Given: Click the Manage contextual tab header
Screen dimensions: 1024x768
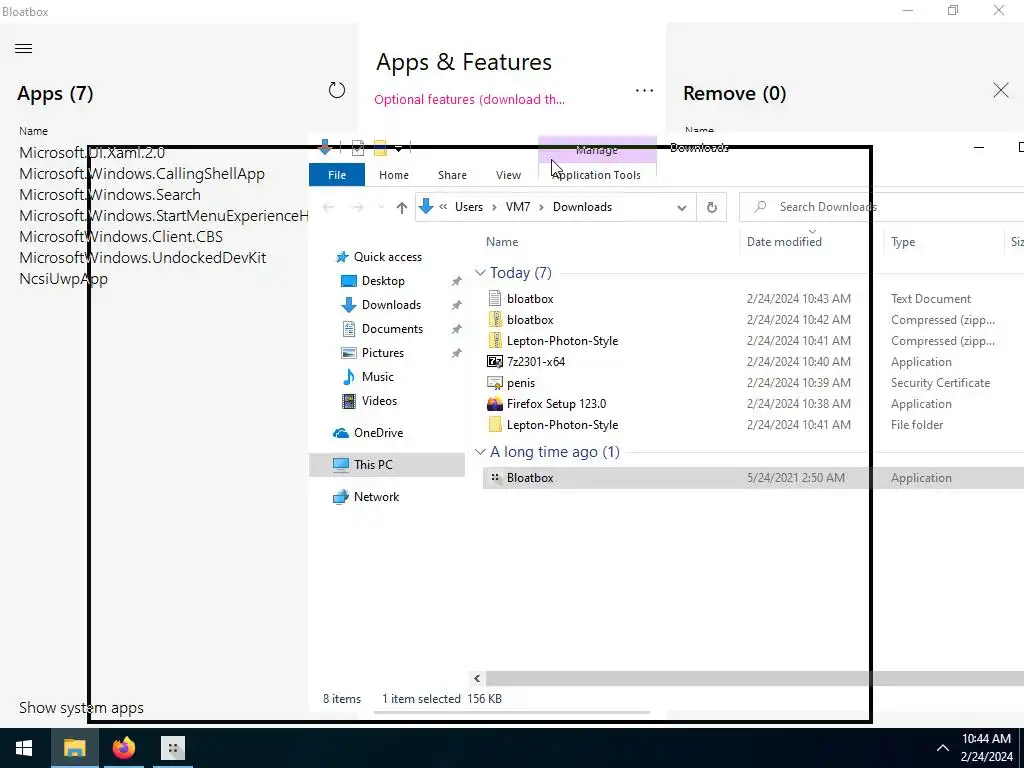Looking at the screenshot, I should [x=597, y=150].
